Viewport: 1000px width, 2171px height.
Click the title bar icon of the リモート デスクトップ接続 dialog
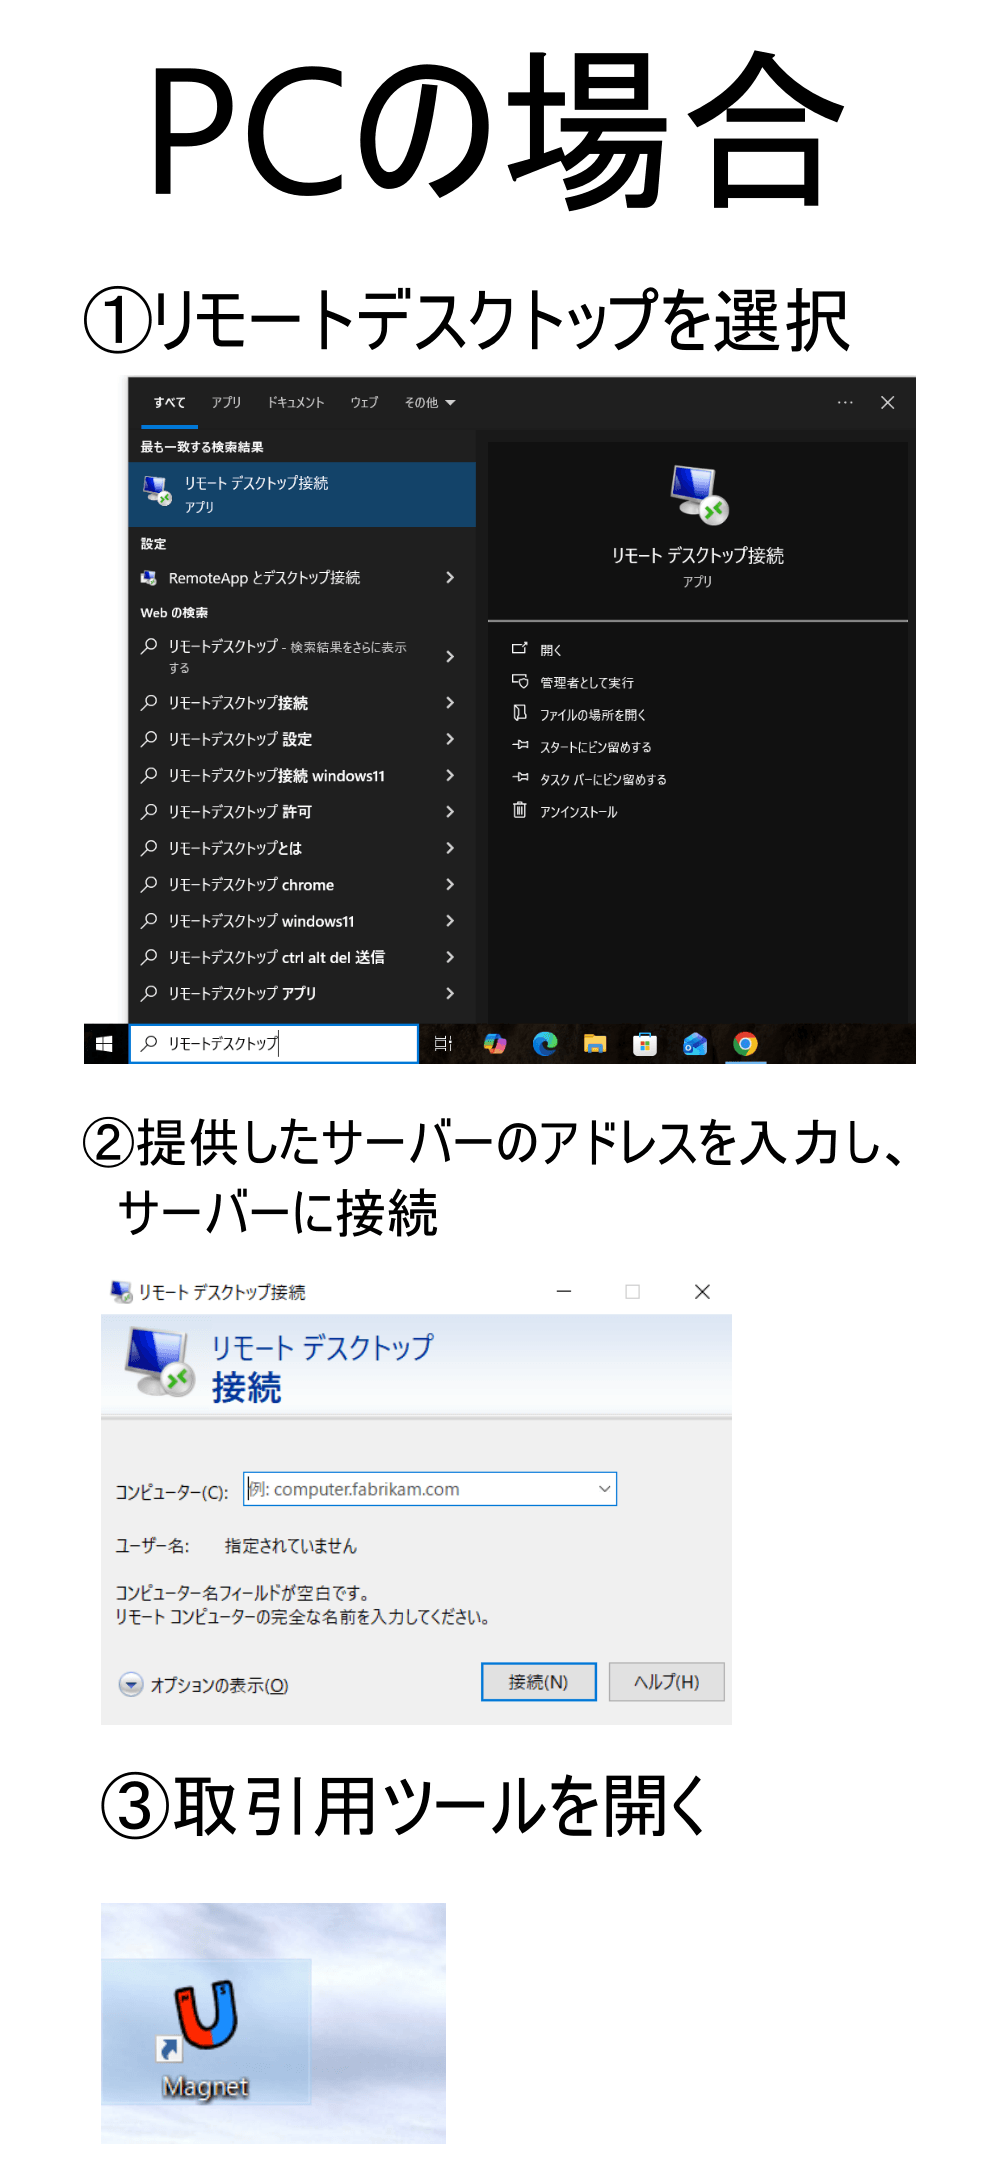click(x=121, y=1292)
